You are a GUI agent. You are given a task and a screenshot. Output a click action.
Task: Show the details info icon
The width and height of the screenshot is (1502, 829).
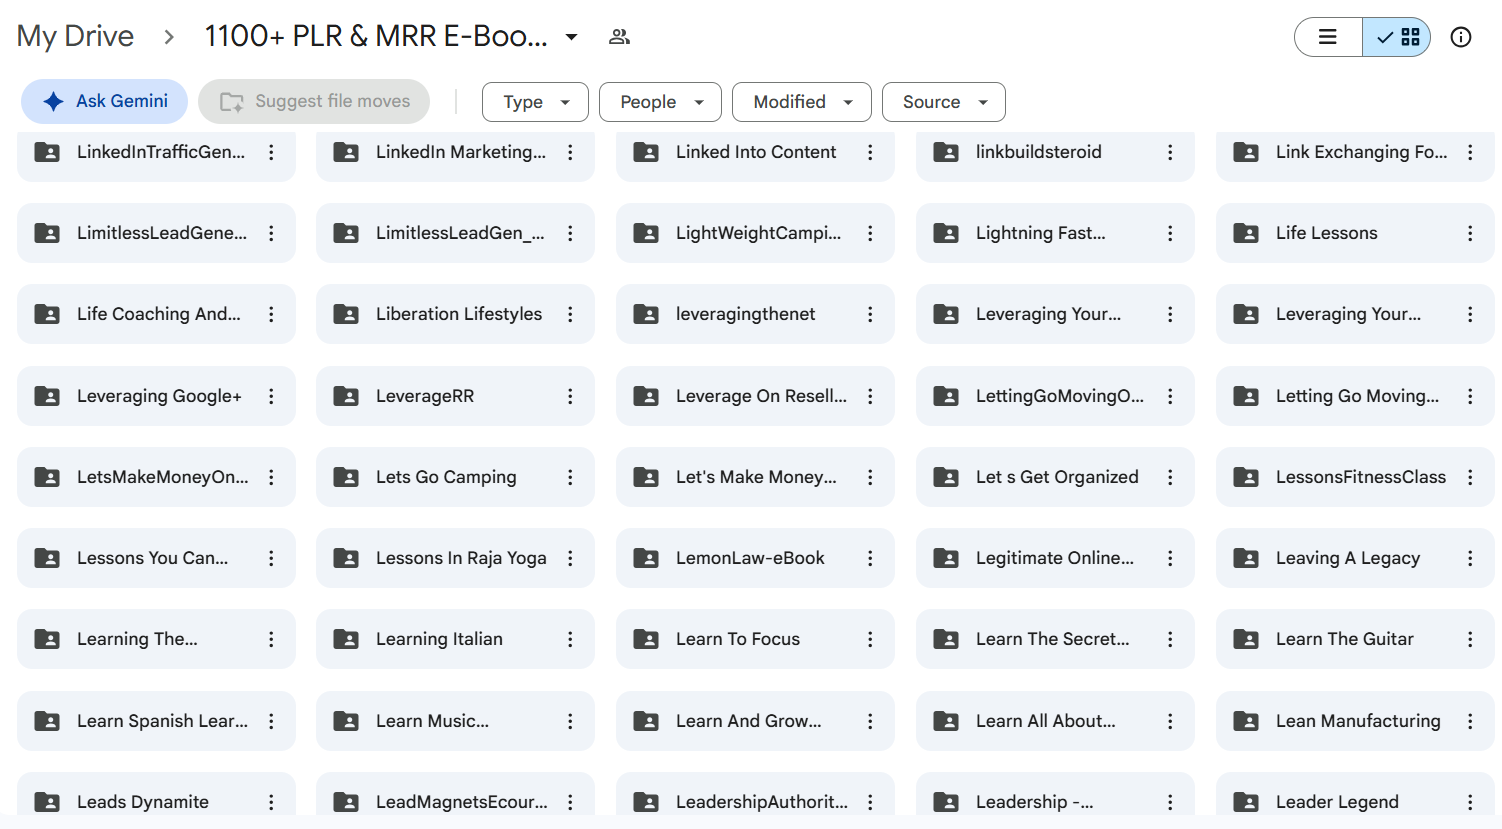click(x=1461, y=37)
